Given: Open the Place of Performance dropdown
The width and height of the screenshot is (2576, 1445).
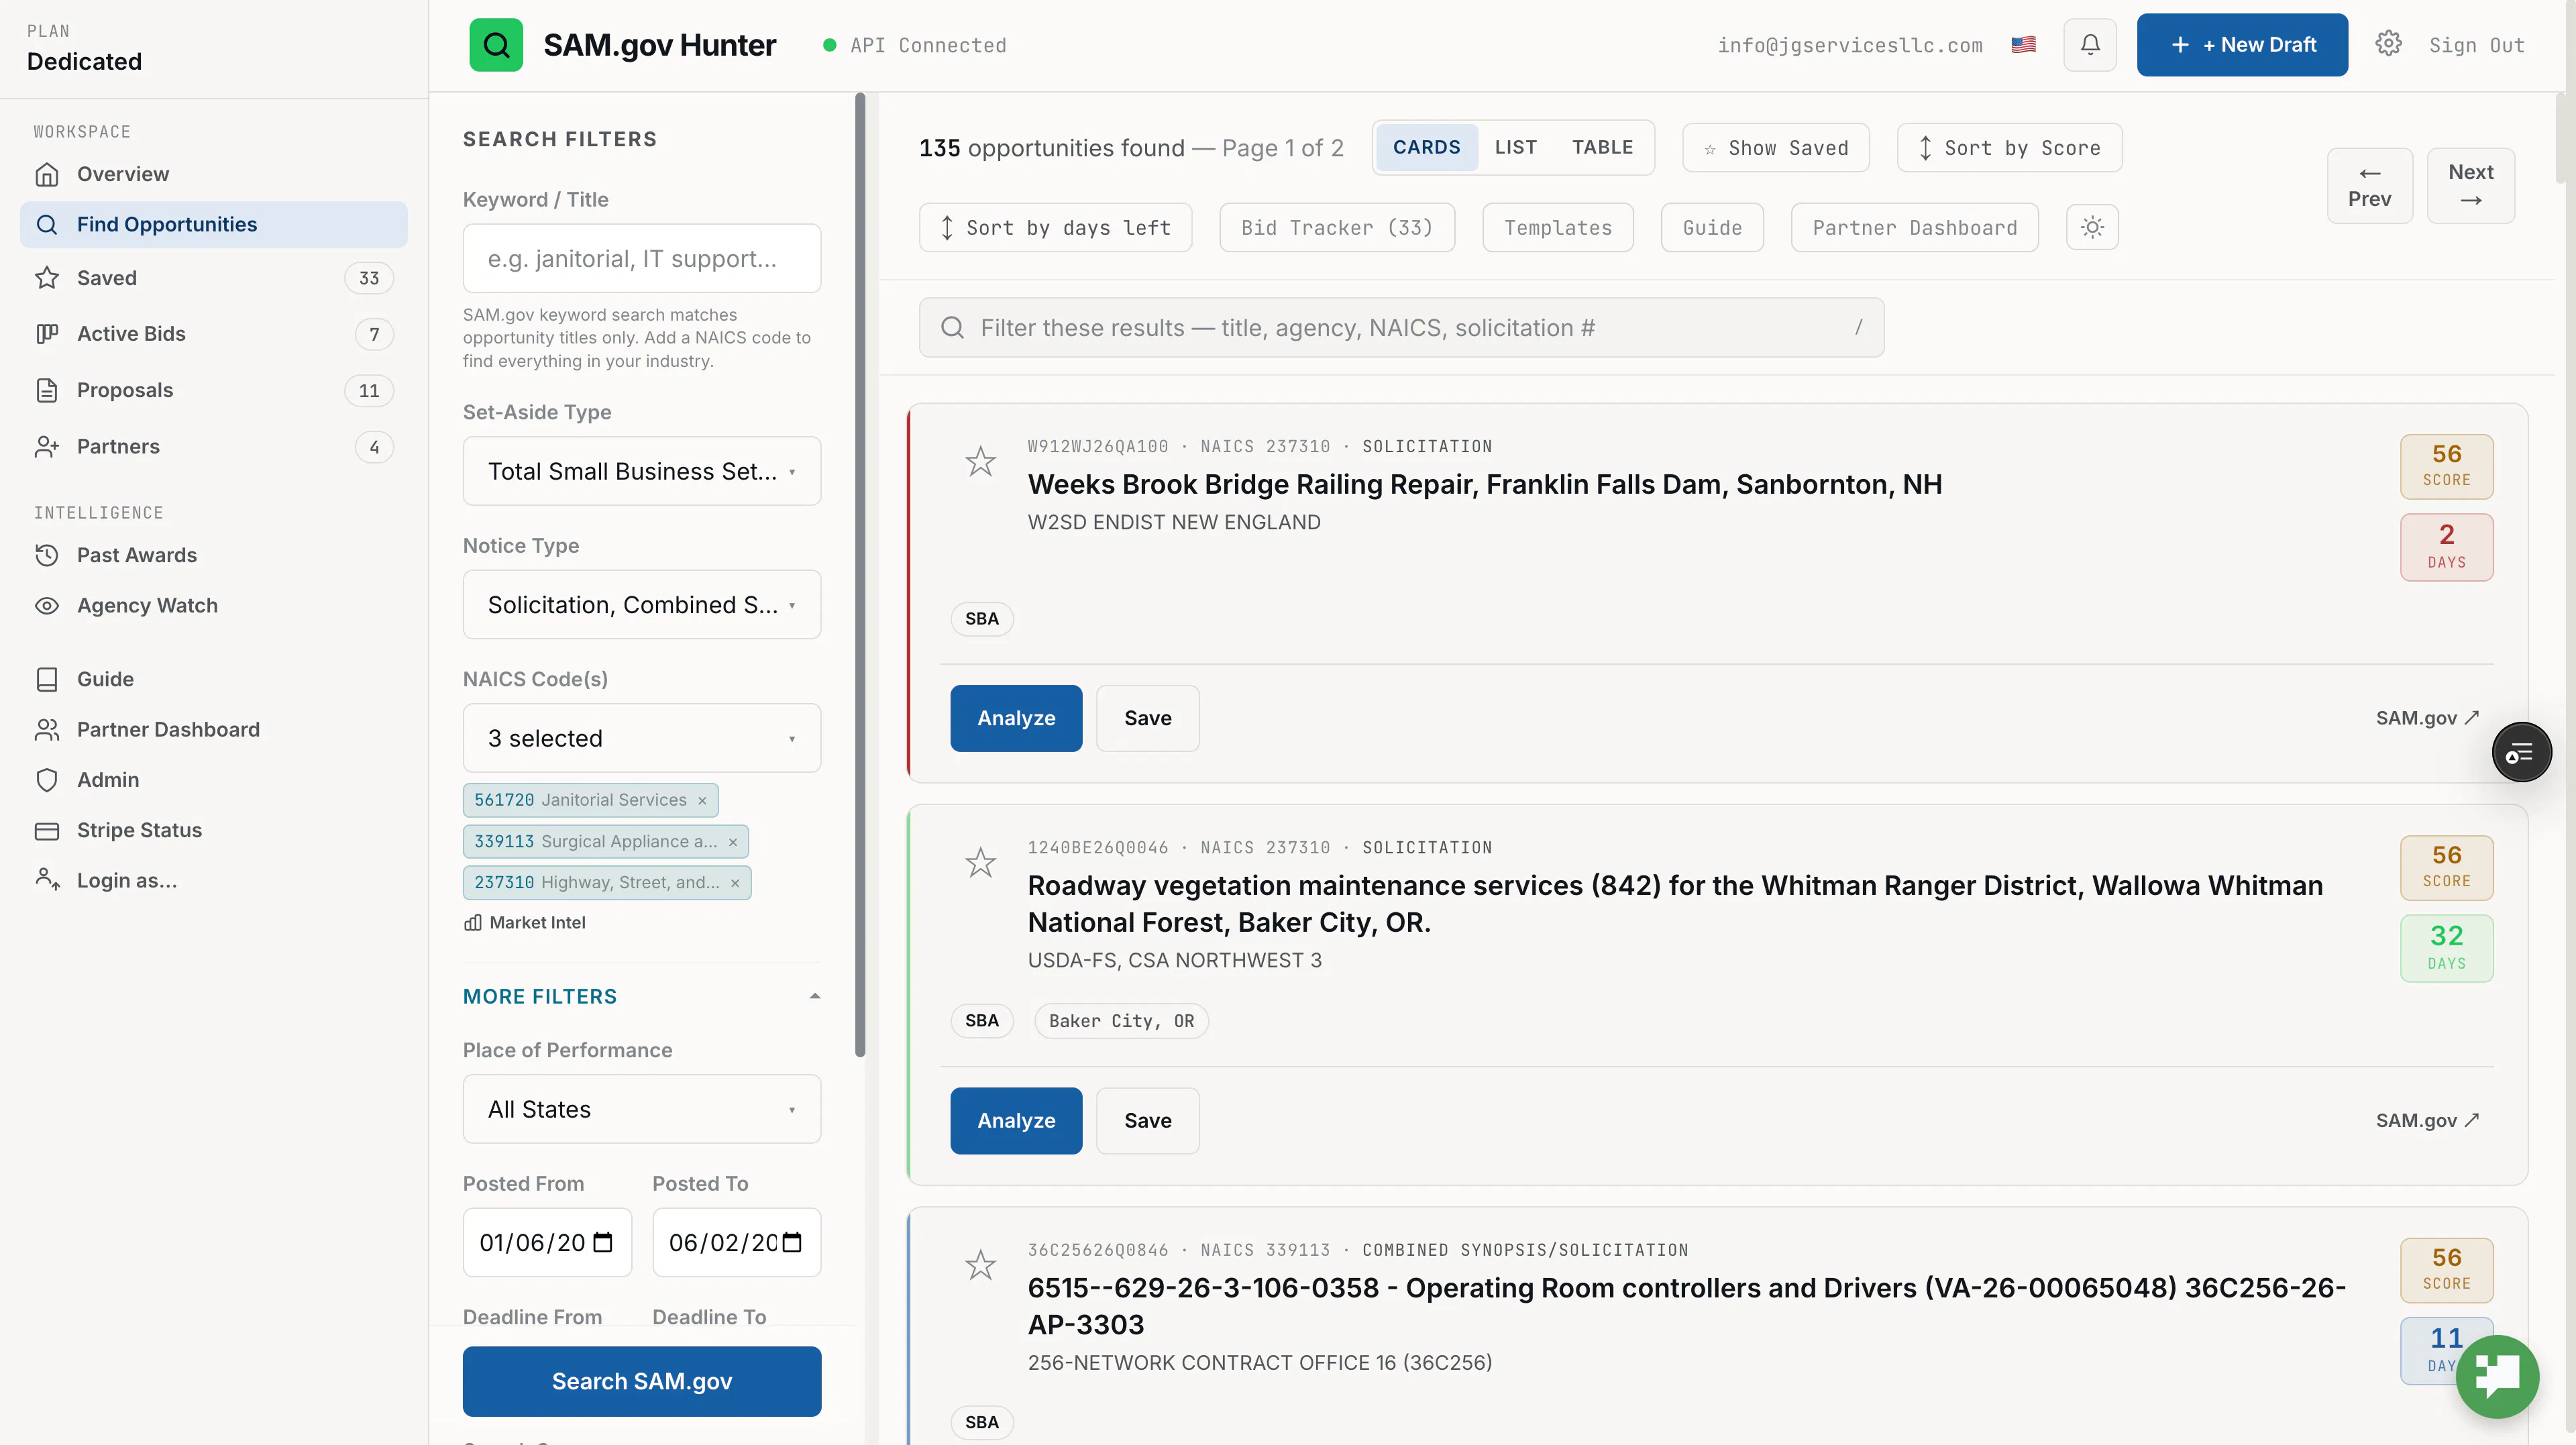Looking at the screenshot, I should (642, 1109).
